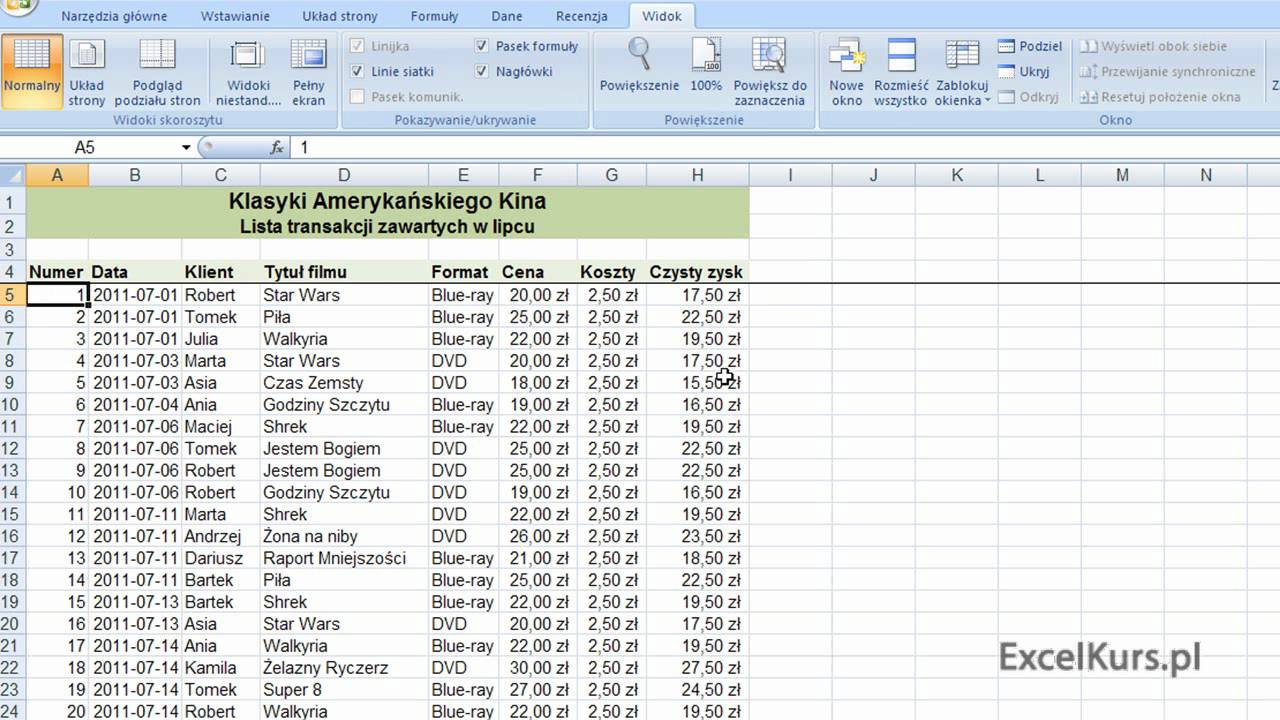1280x720 pixels.
Task: Open the Formuły ribbon tab
Action: pyautogui.click(x=434, y=16)
